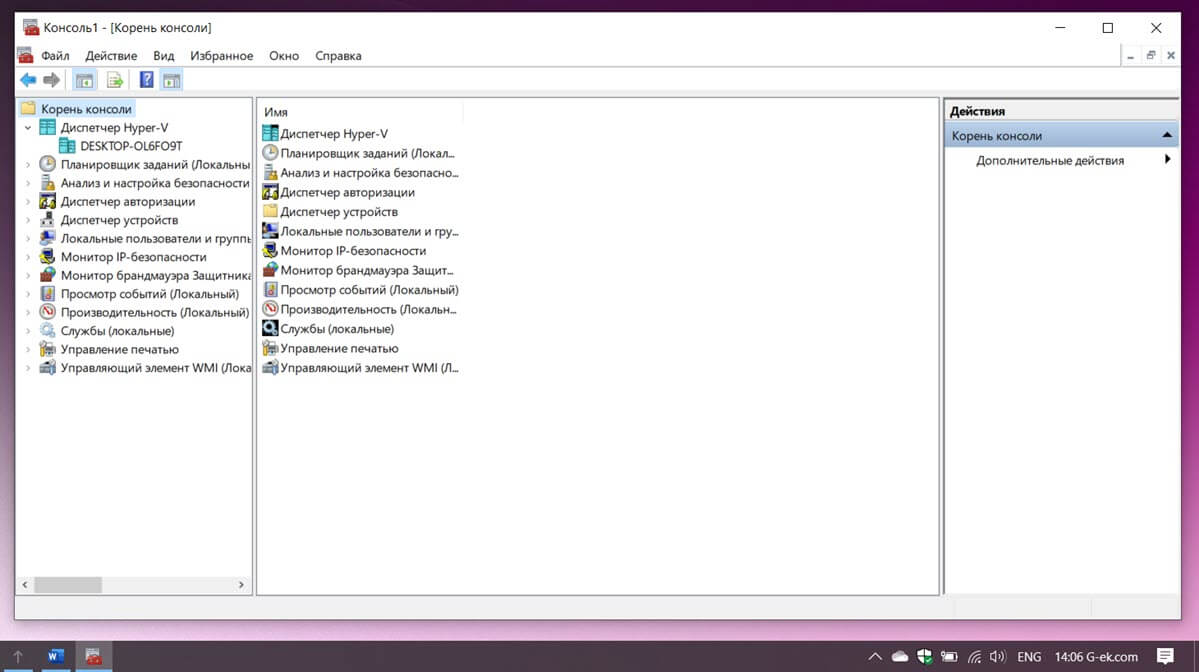
Task: Minimize the inner console child window
Action: (1130, 55)
